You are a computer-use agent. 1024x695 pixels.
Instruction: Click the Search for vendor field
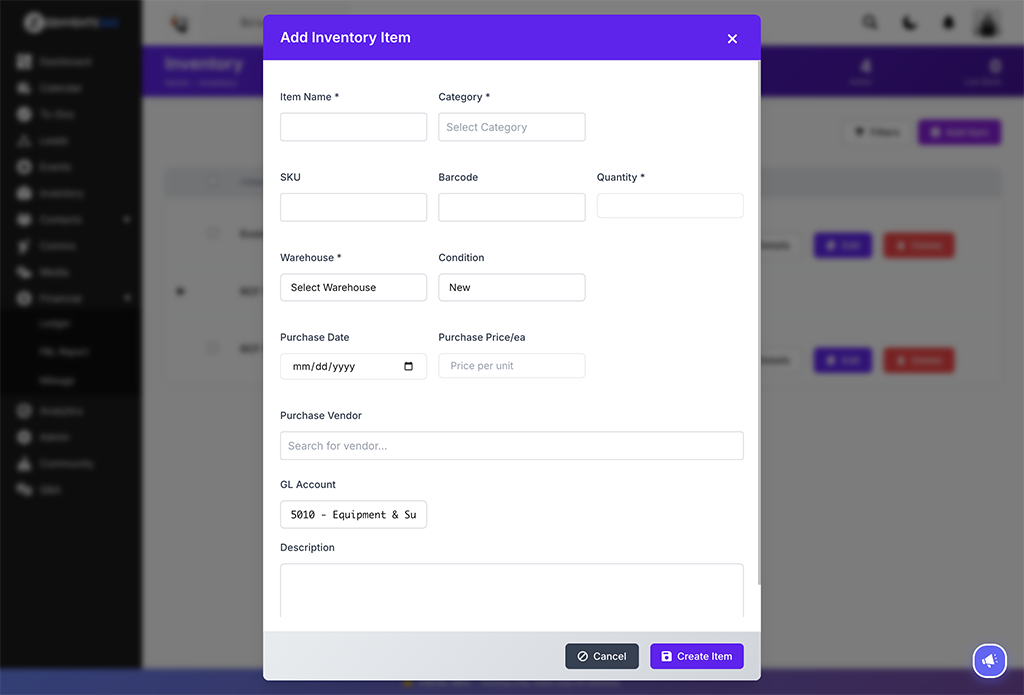[x=511, y=445]
